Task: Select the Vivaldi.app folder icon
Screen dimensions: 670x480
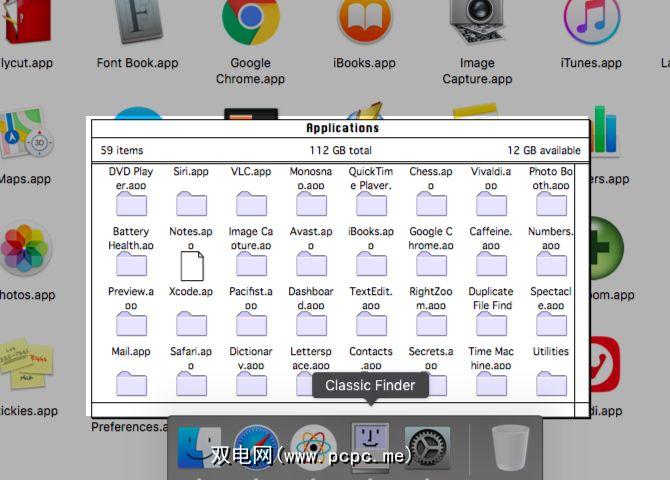Action: pos(491,204)
